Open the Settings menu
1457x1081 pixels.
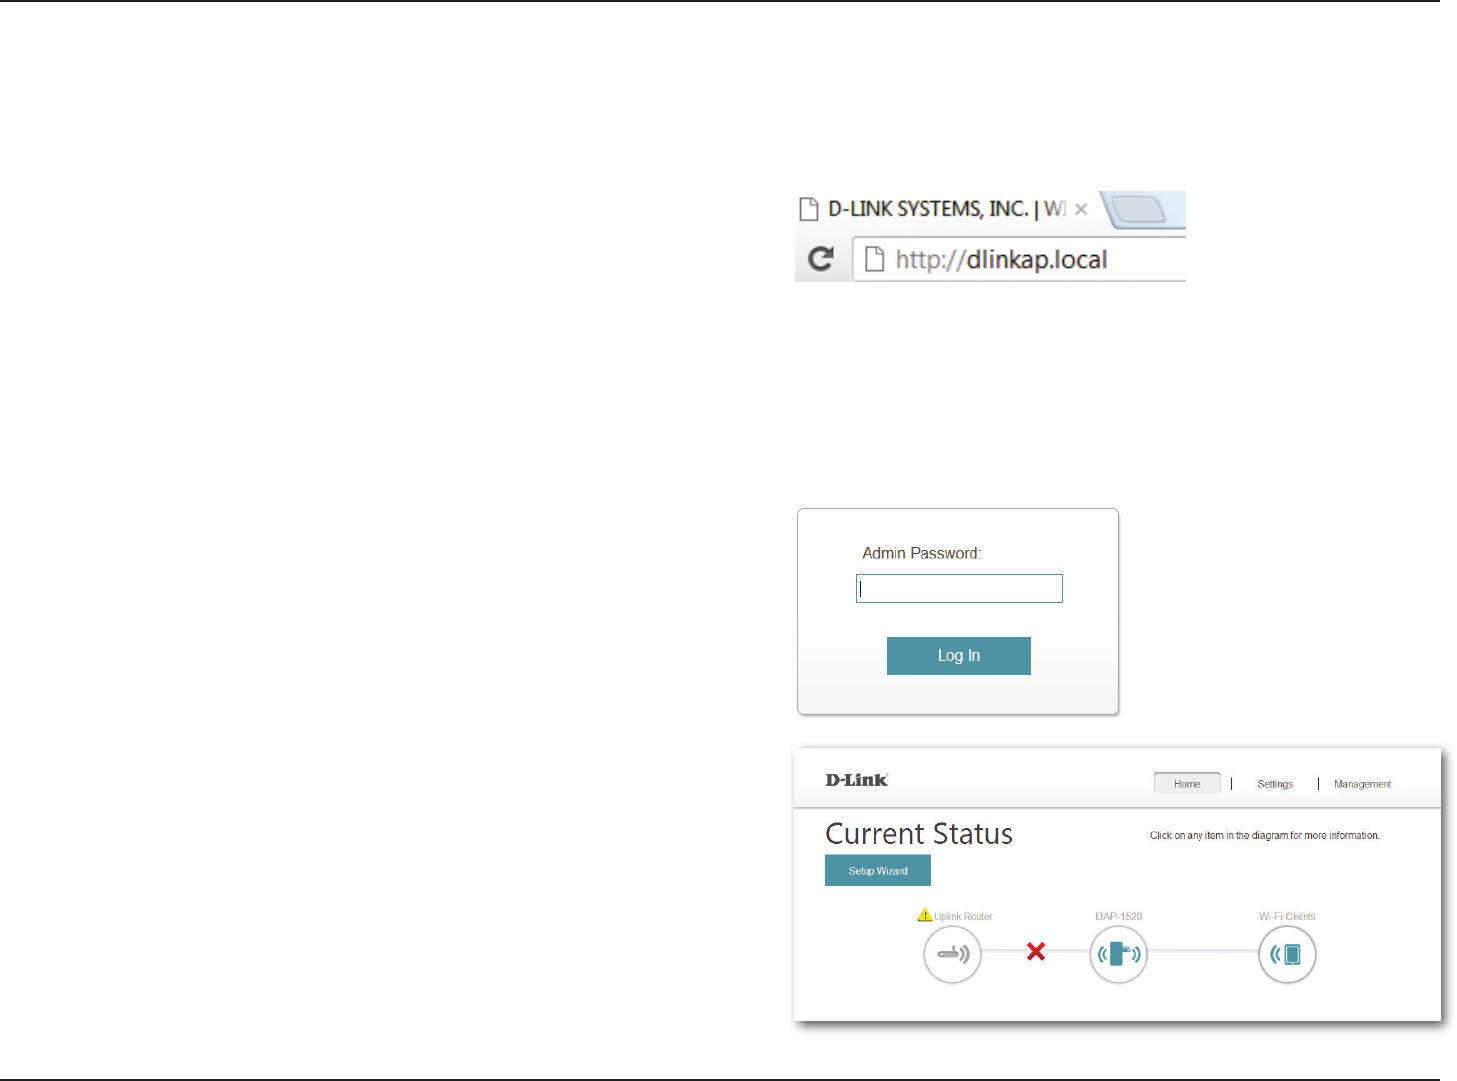pyautogui.click(x=1275, y=784)
